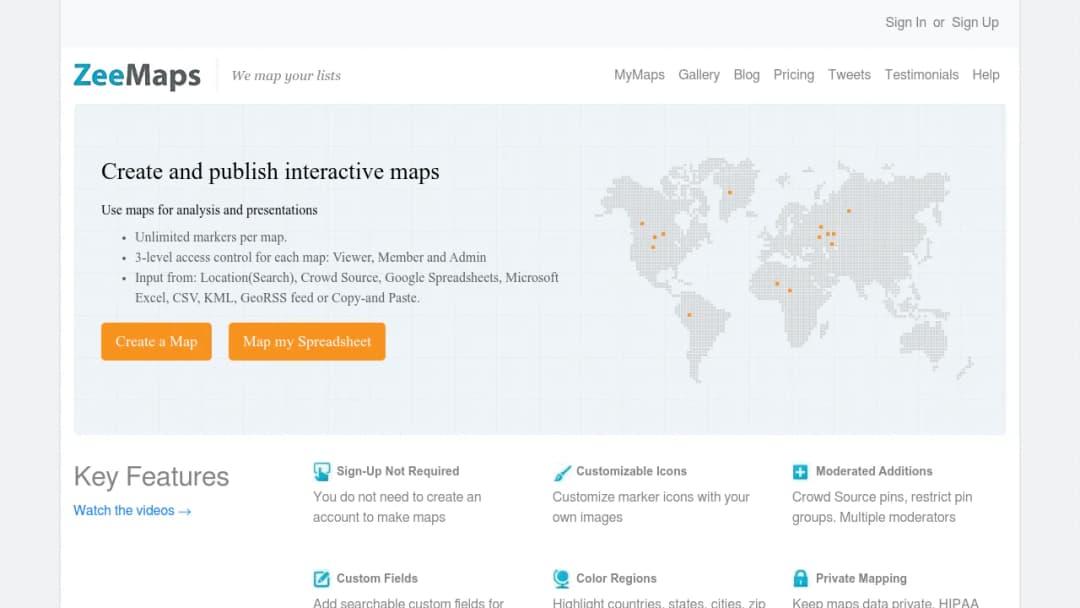The width and height of the screenshot is (1080, 608).
Task: Click 'Use maps for analysis and presentations'
Action: 209,210
